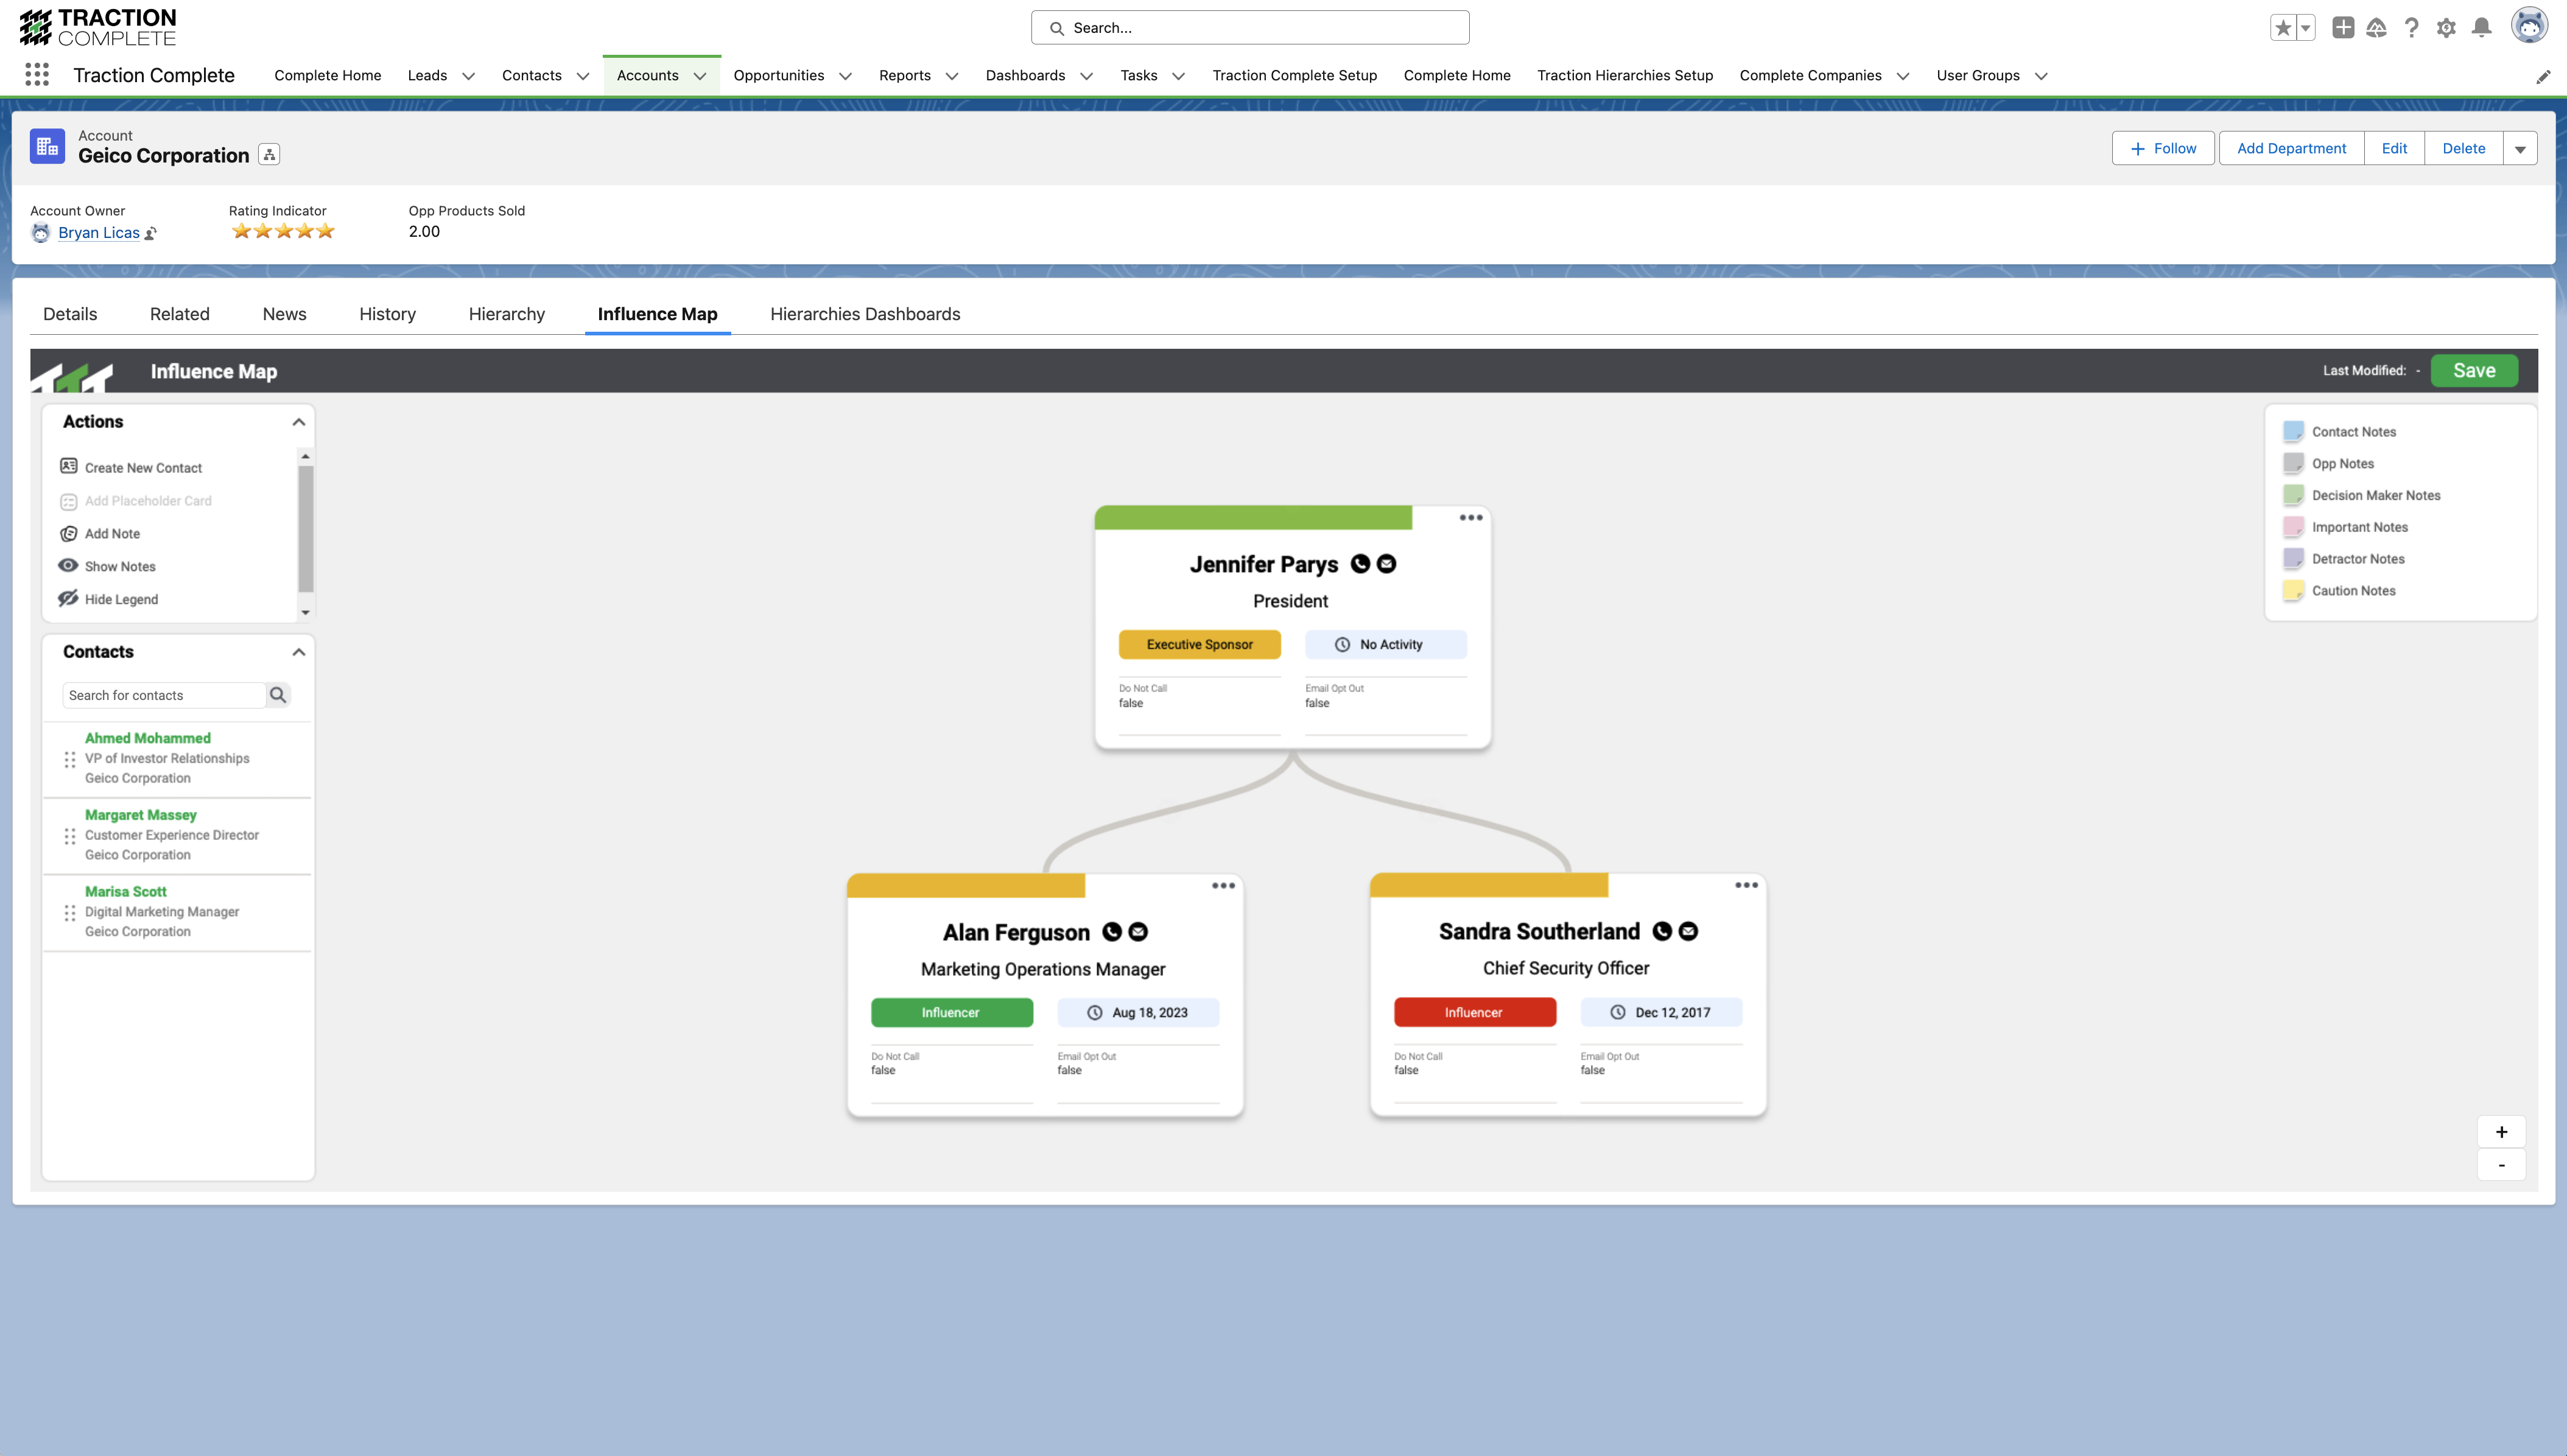The height and width of the screenshot is (1456, 2567).
Task: Open account owner Bryan Licas link
Action: coord(99,232)
